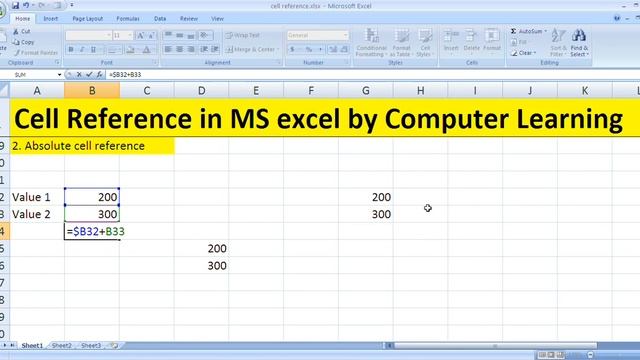Click Merge & Center button
The width and height of the screenshot is (640, 360).
(252, 49)
